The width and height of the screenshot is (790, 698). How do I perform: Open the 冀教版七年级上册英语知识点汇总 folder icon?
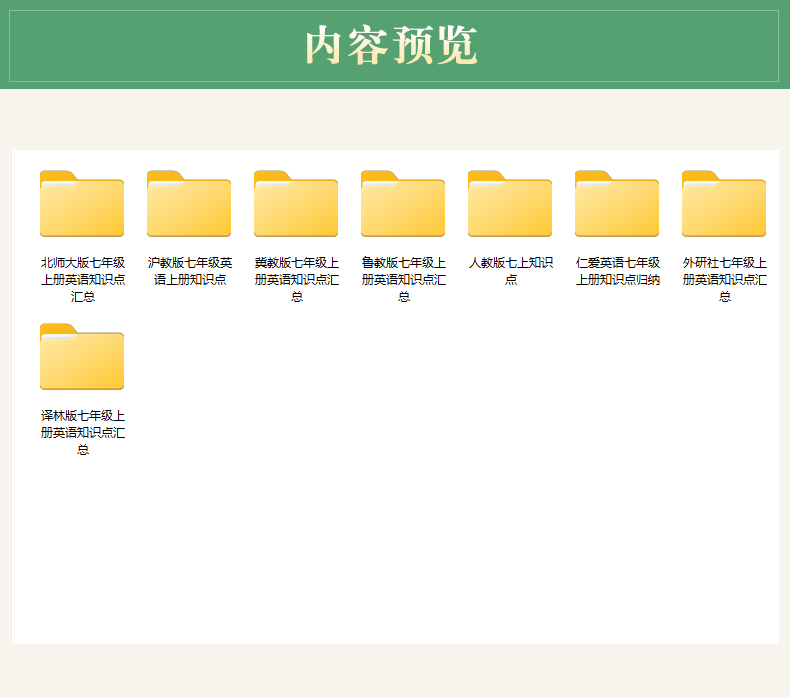tap(296, 204)
